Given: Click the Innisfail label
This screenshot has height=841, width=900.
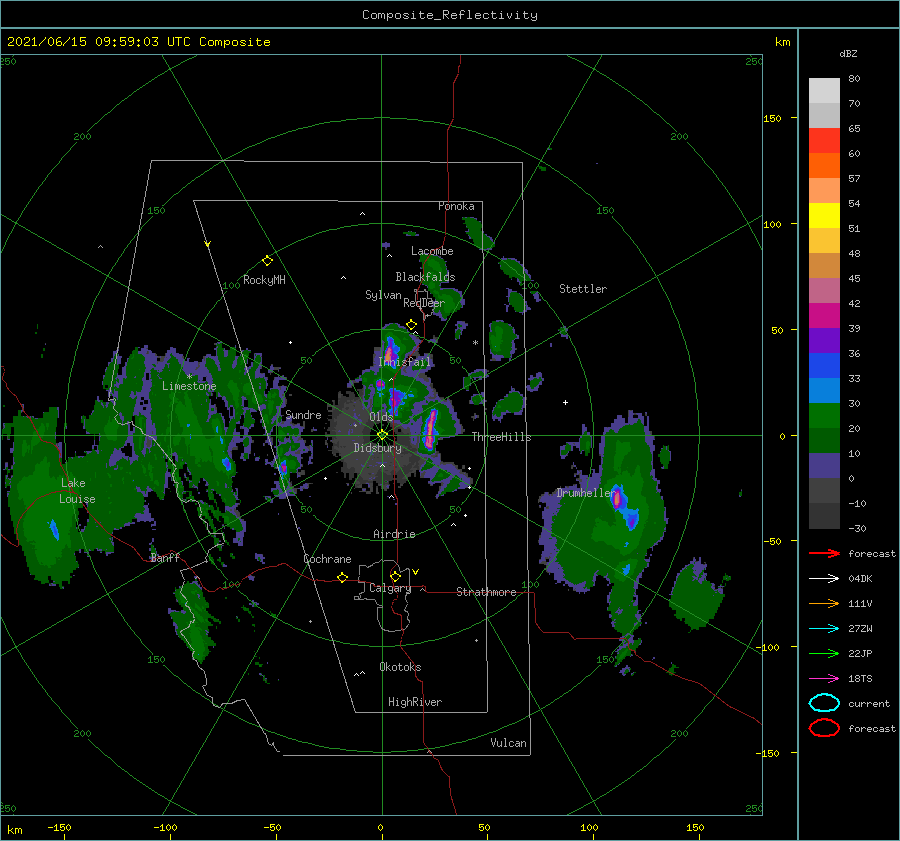Looking at the screenshot, I should (404, 362).
